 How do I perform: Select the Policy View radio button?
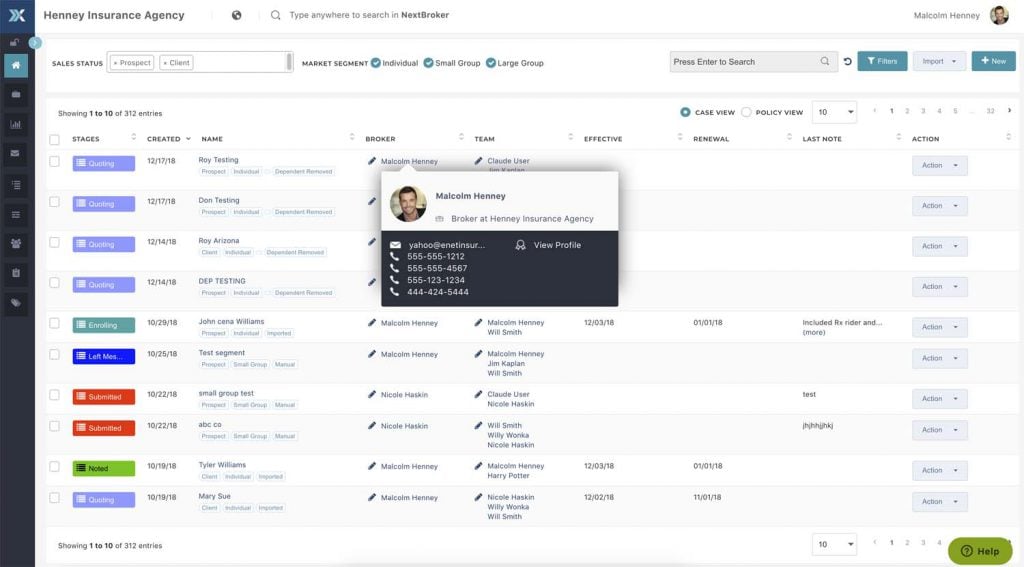point(746,112)
